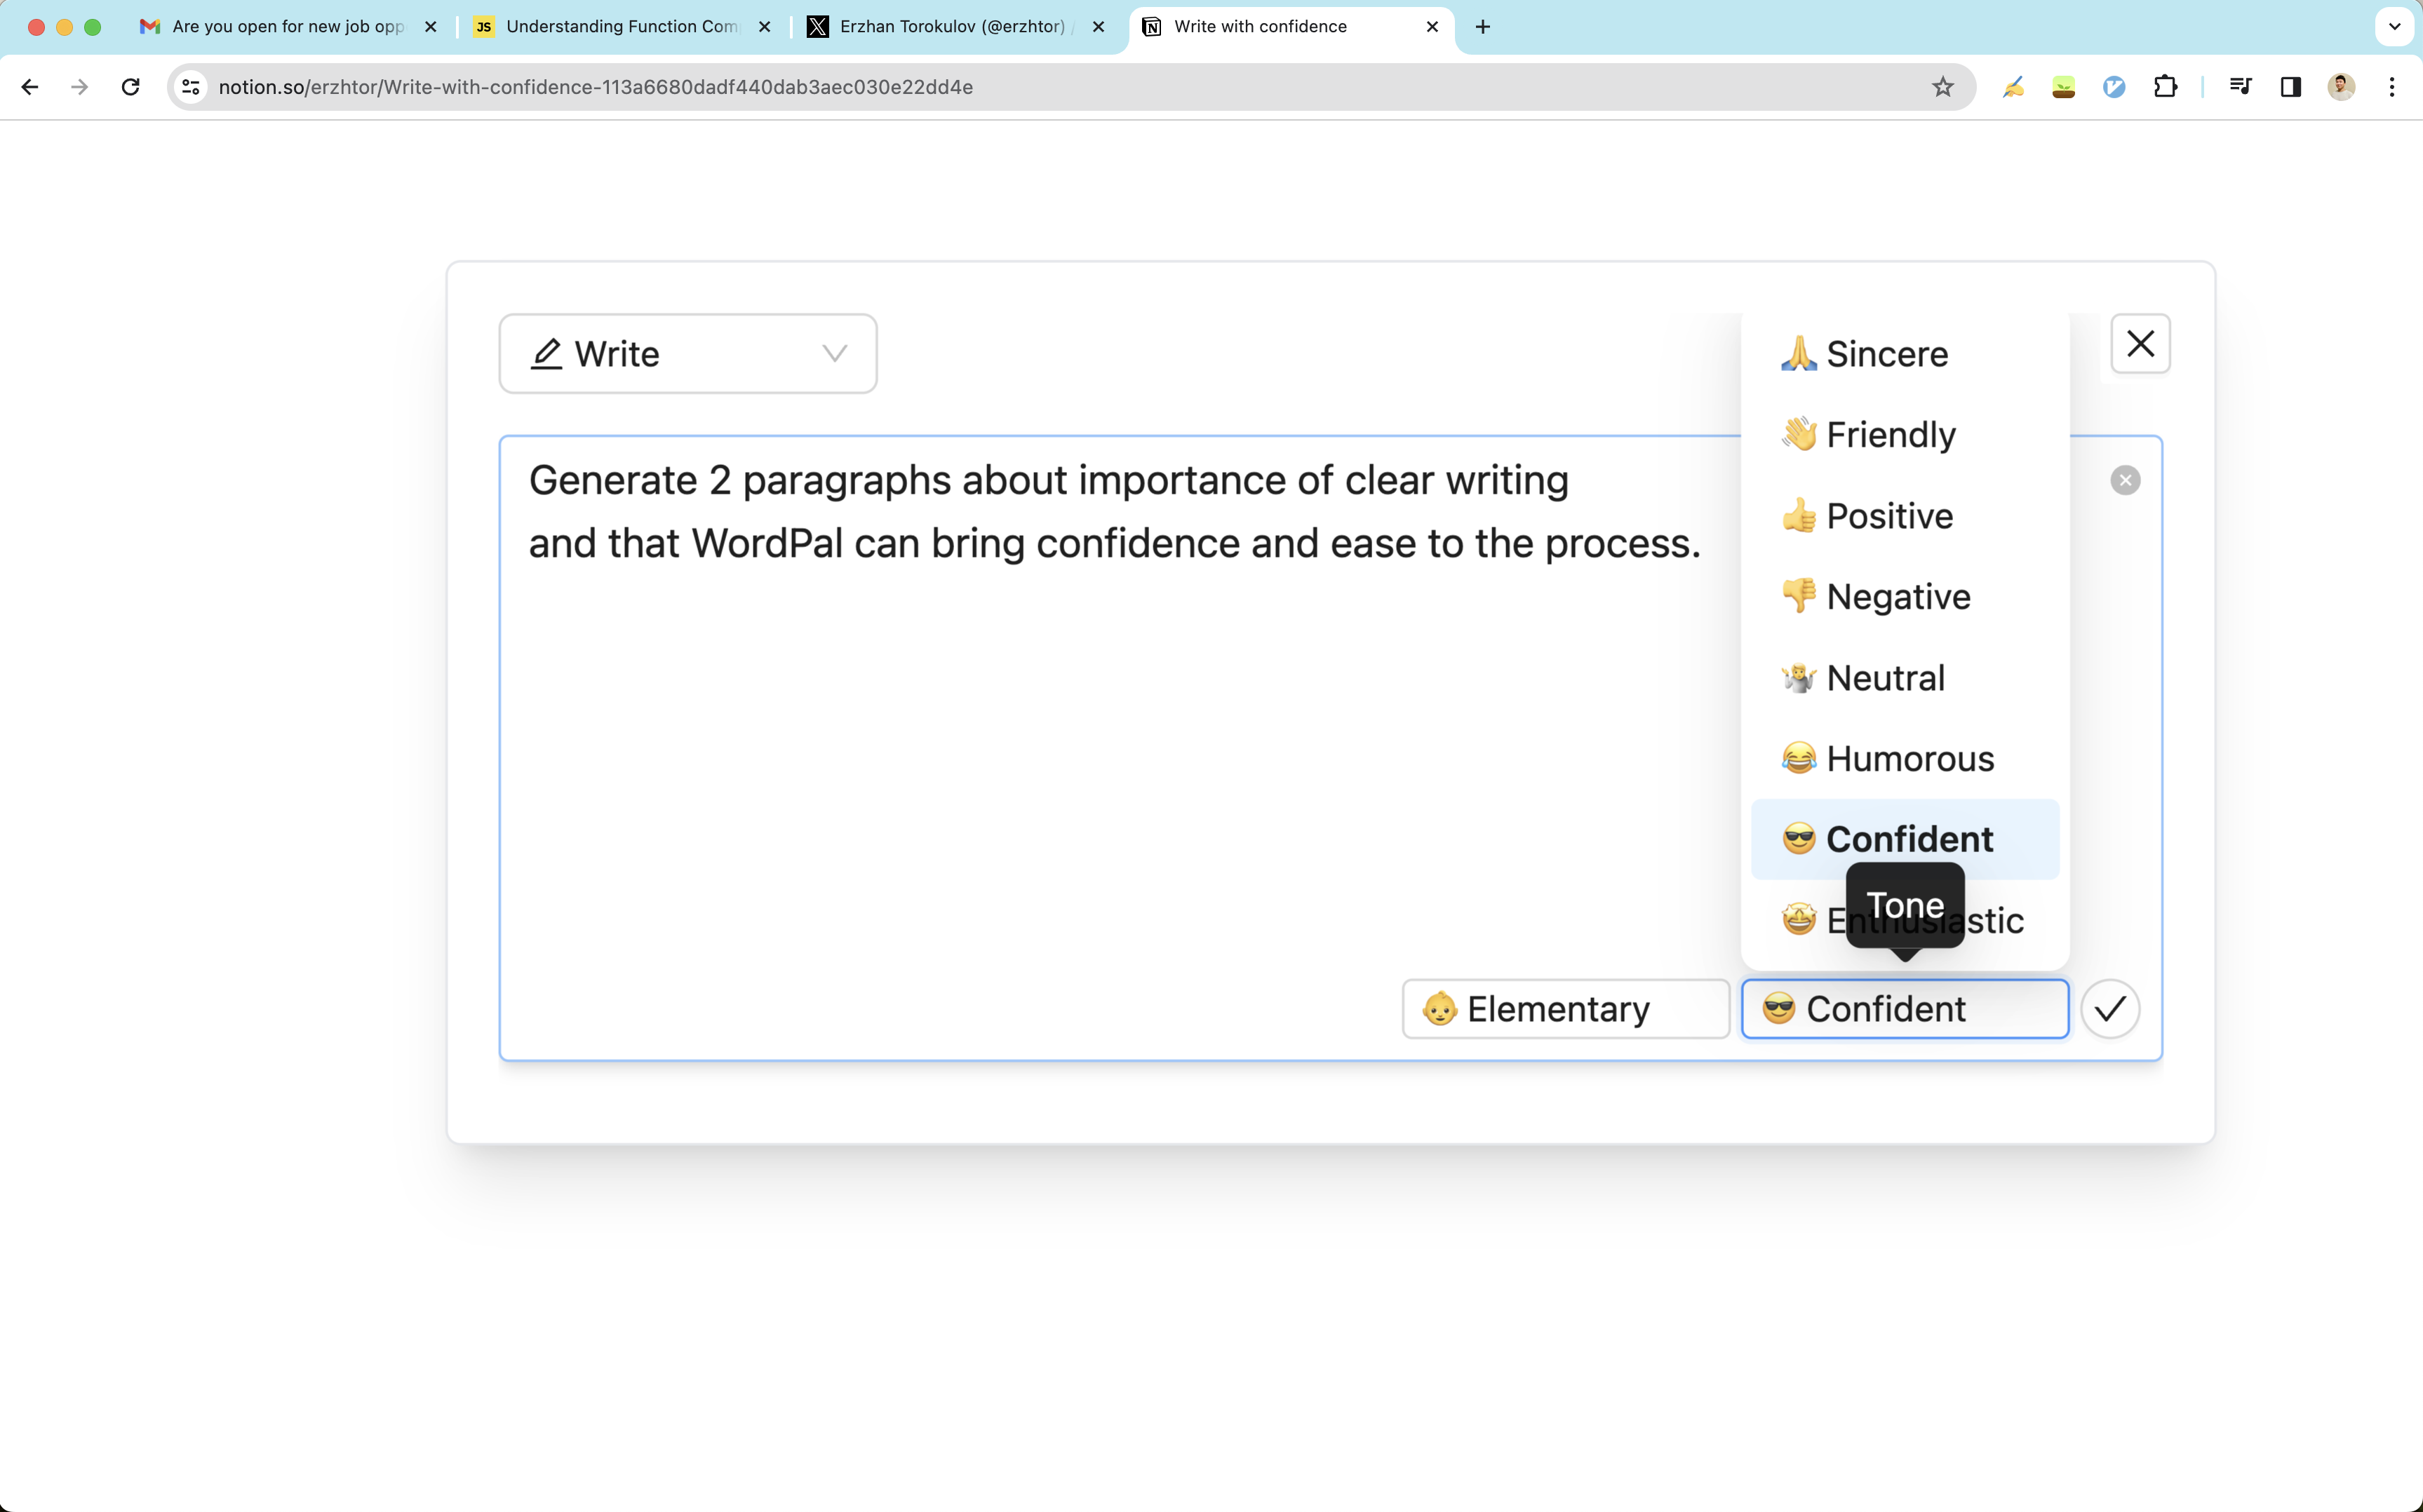The width and height of the screenshot is (2423, 1512).
Task: Open the Chrome profile avatar
Action: click(2341, 87)
